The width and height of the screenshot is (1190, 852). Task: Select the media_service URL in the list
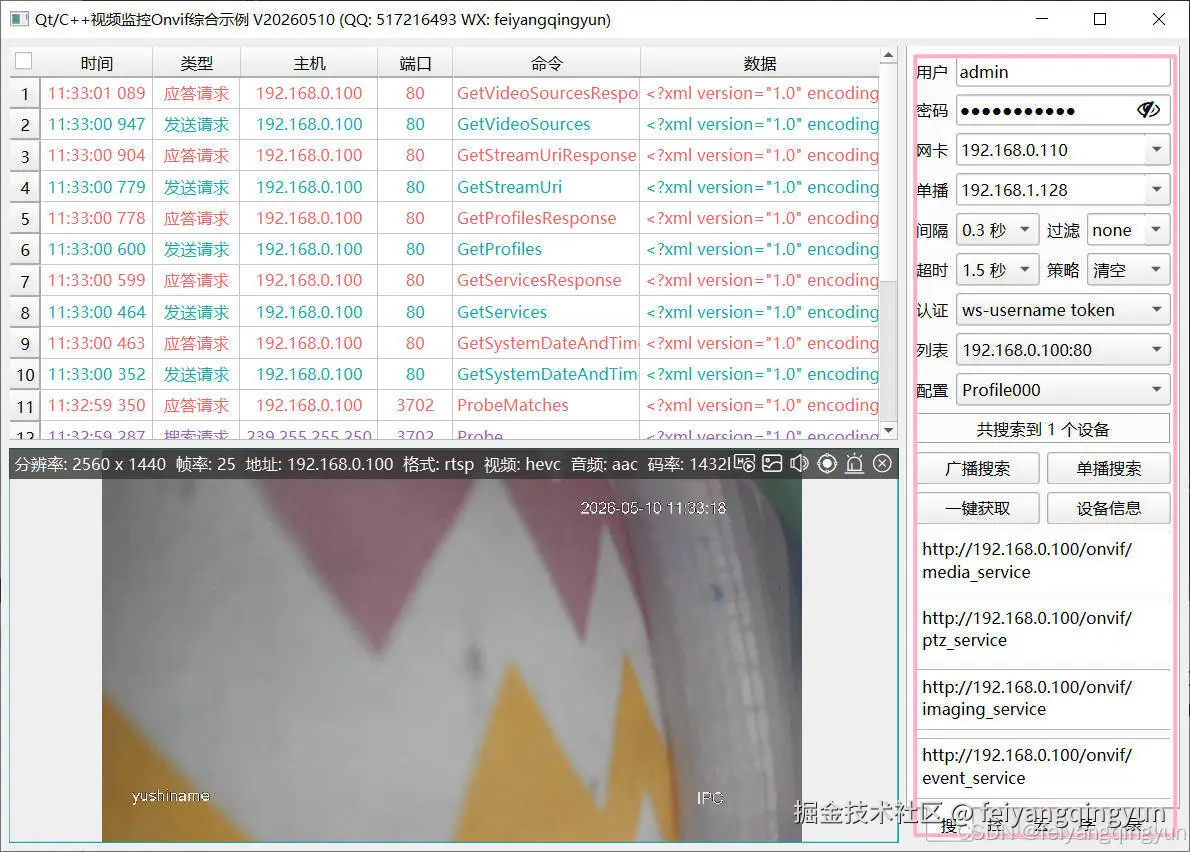[1044, 560]
